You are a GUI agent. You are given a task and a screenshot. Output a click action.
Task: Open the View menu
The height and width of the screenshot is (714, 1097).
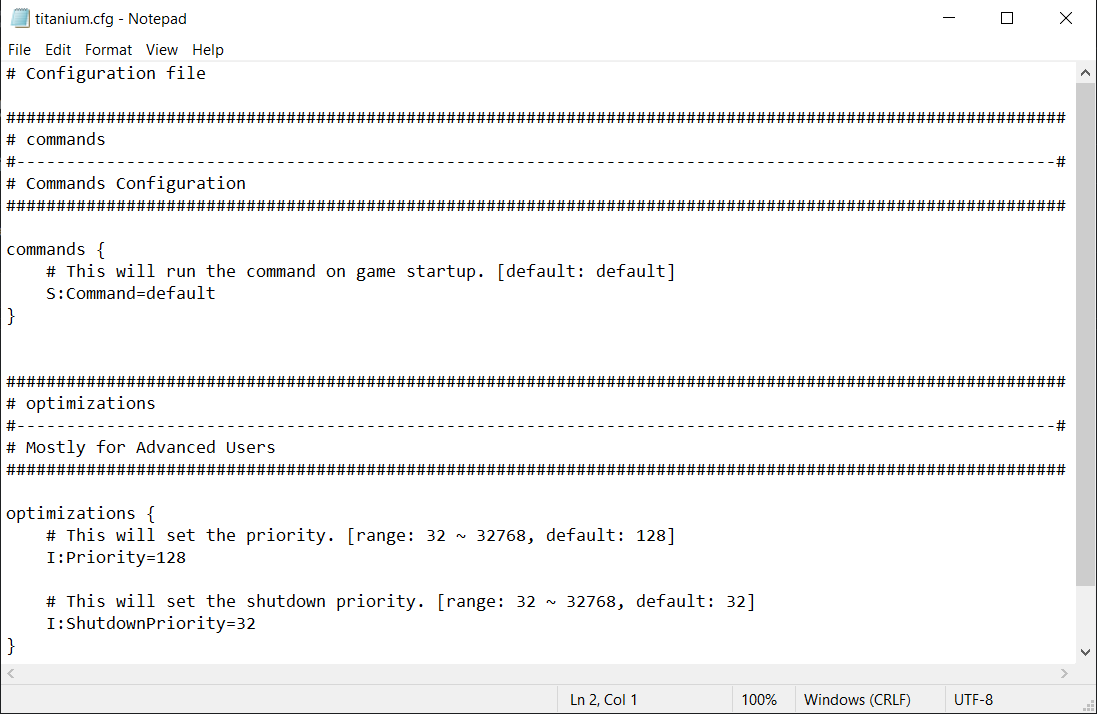click(x=161, y=50)
